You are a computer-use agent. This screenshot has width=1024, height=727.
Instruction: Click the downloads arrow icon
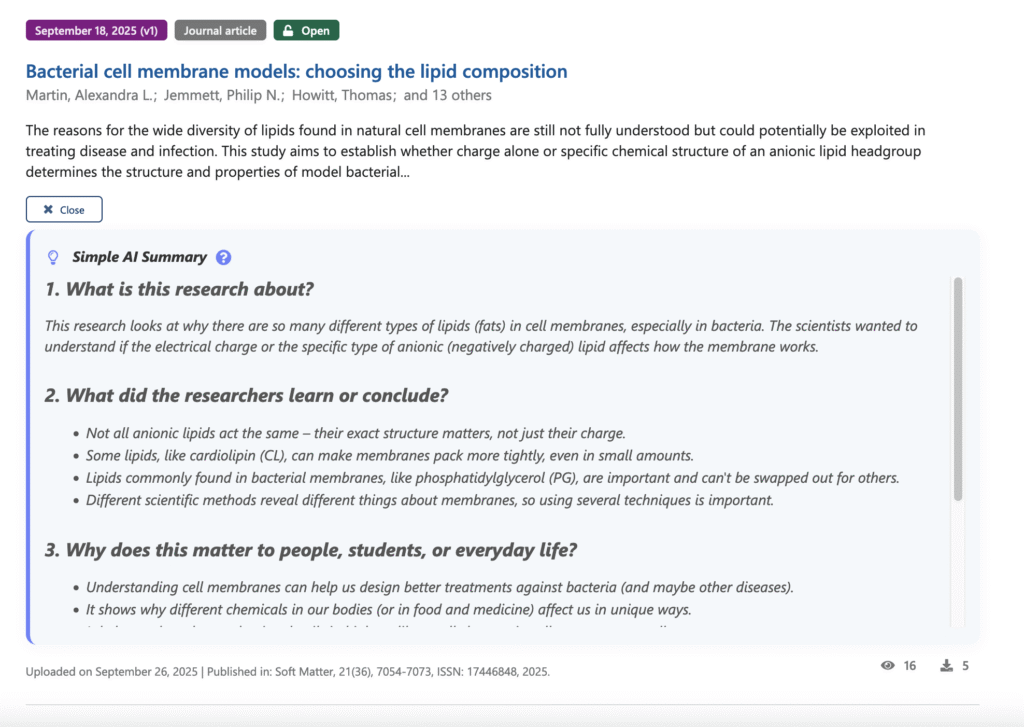[x=946, y=666]
